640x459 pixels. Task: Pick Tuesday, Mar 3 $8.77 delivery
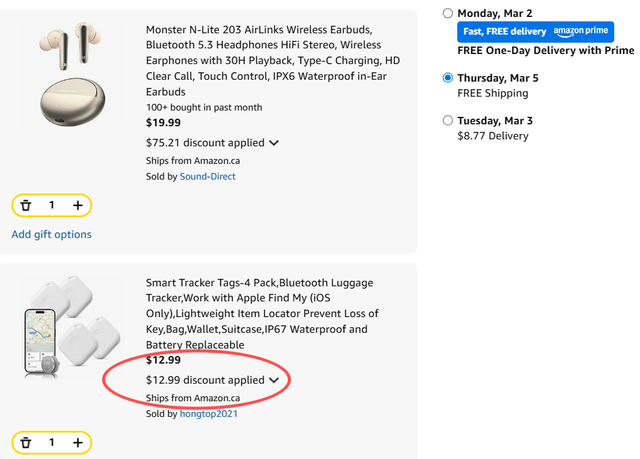point(448,121)
